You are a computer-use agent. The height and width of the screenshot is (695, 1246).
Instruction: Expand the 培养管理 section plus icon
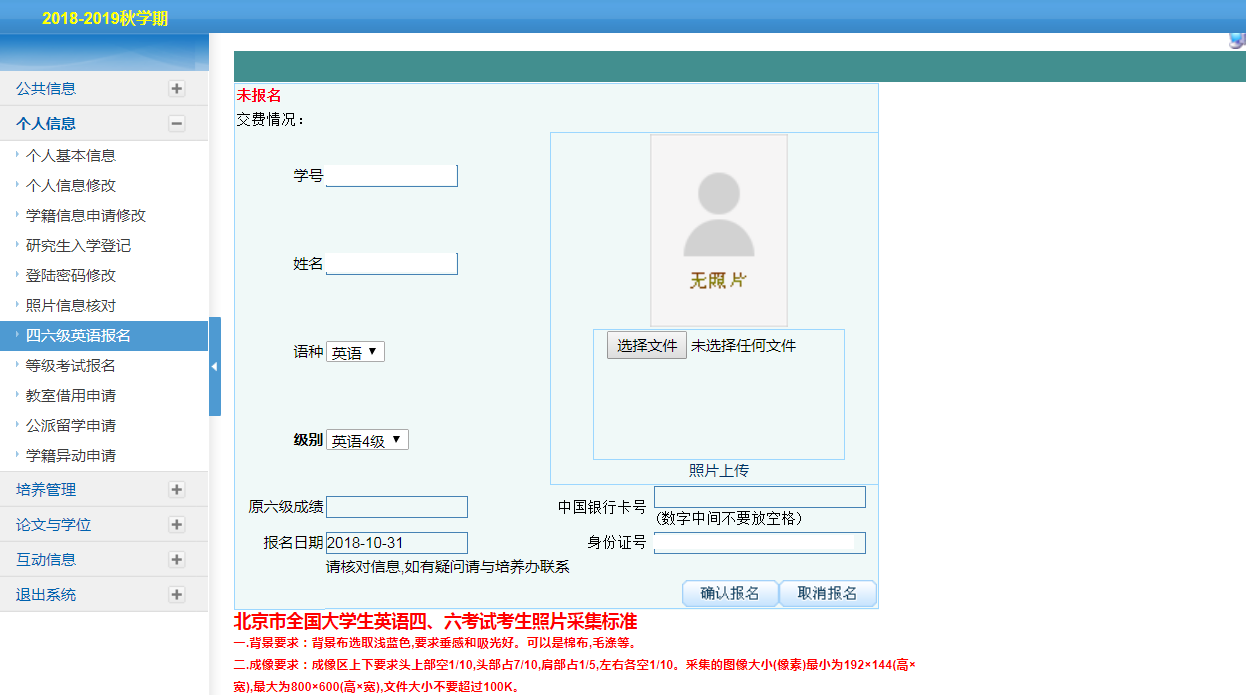click(x=177, y=489)
